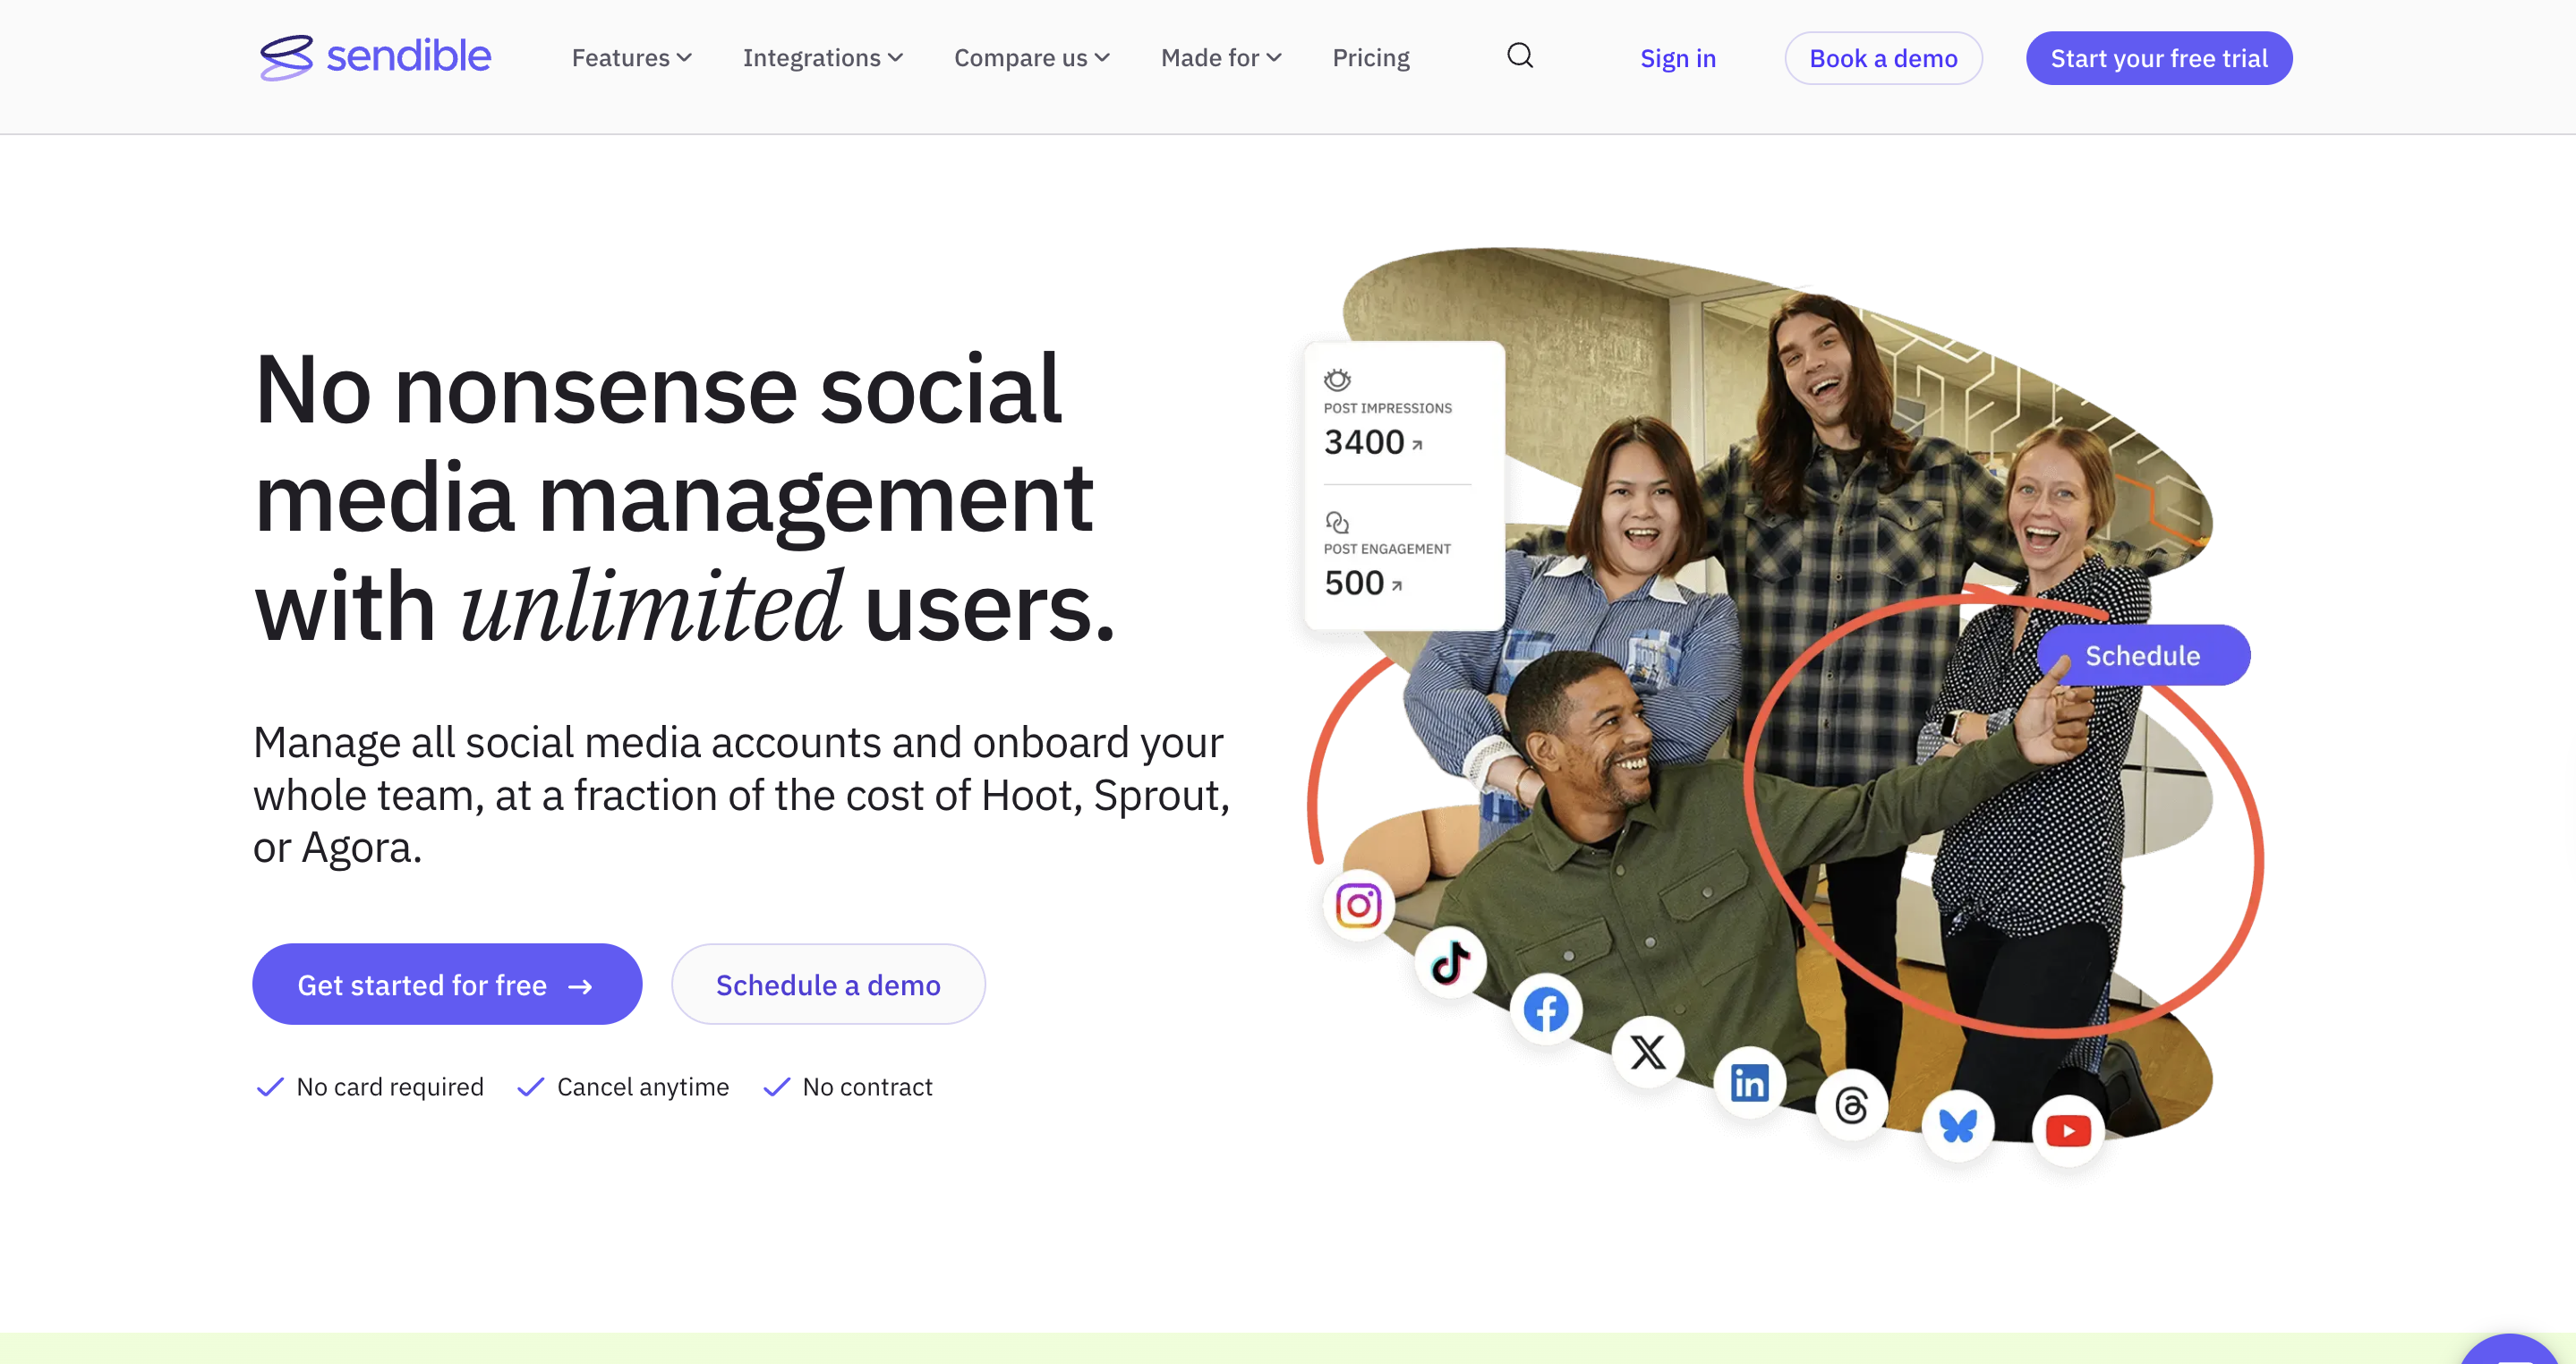Click the Post Engagement 500 value
Image resolution: width=2576 pixels, height=1364 pixels.
pyautogui.click(x=1354, y=583)
